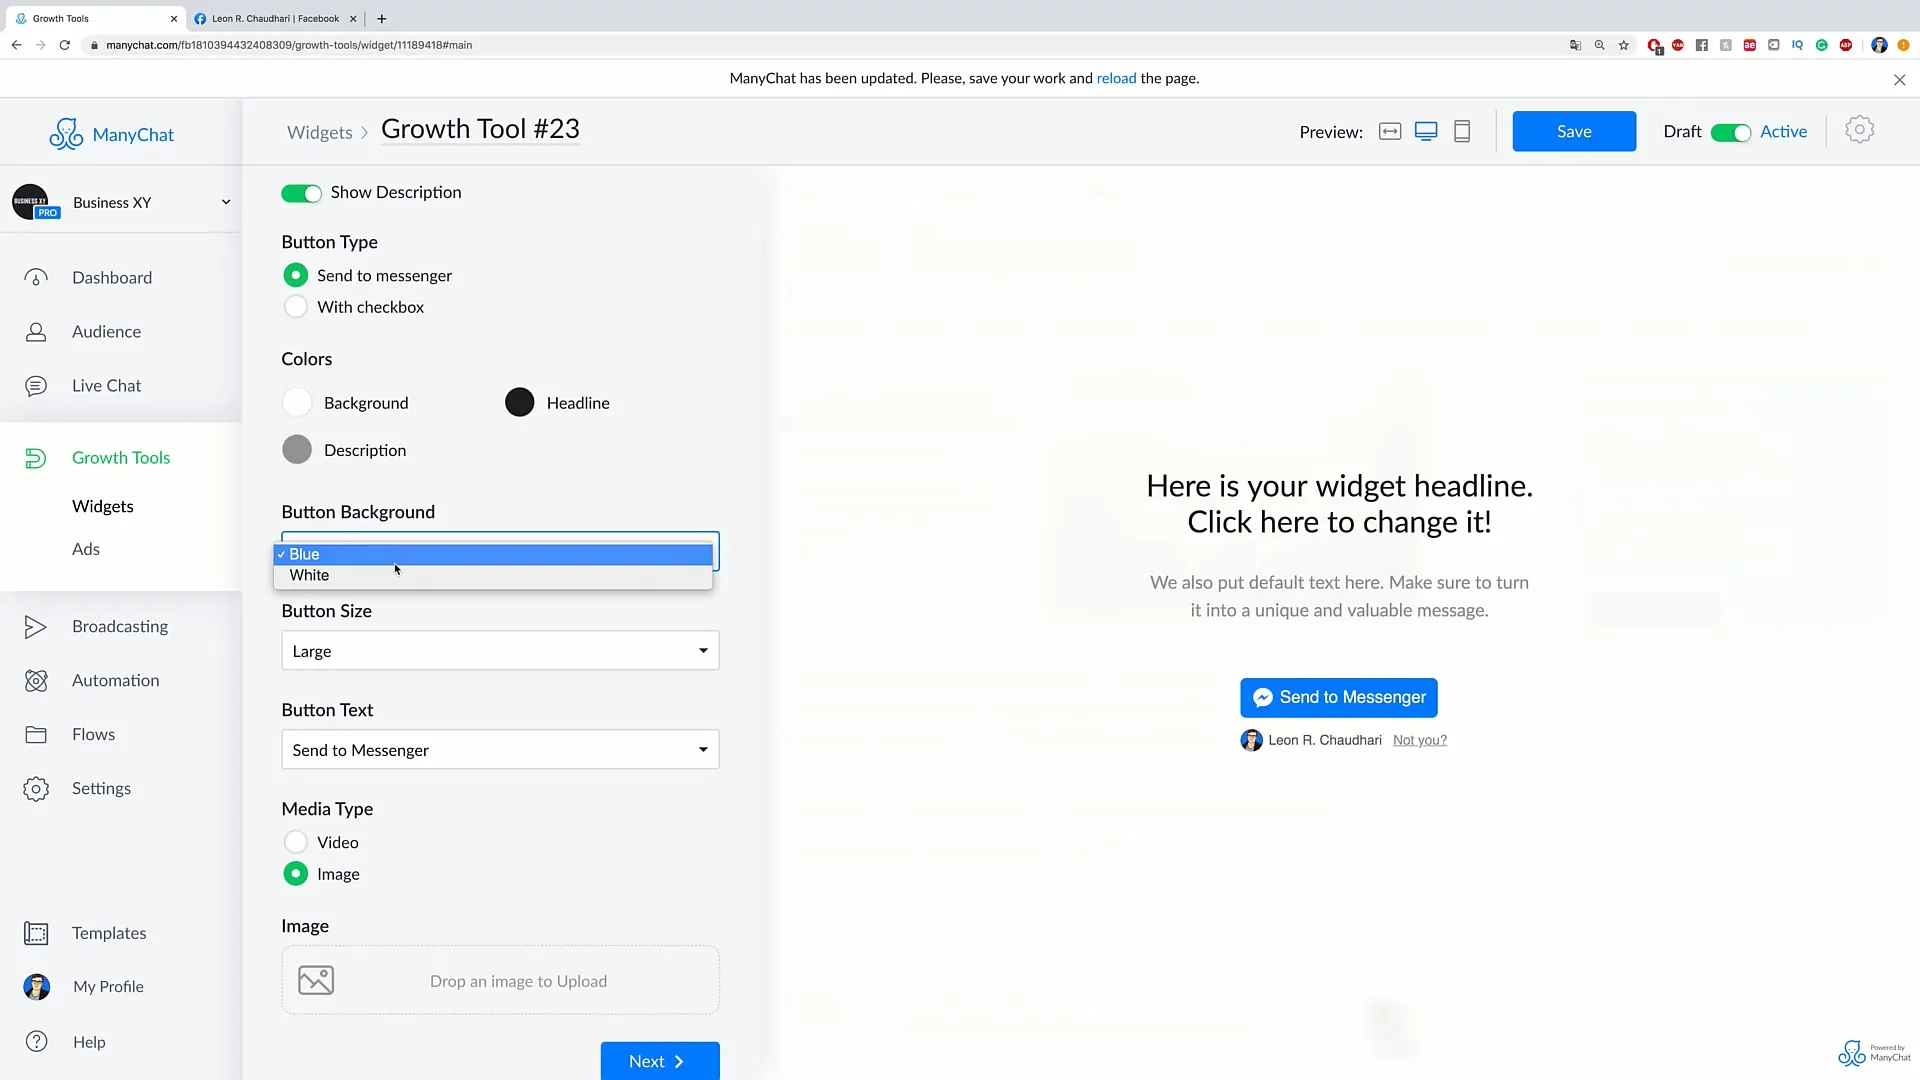Click the Messenger icon on preview button
Viewport: 1920px width, 1080px height.
click(1263, 698)
